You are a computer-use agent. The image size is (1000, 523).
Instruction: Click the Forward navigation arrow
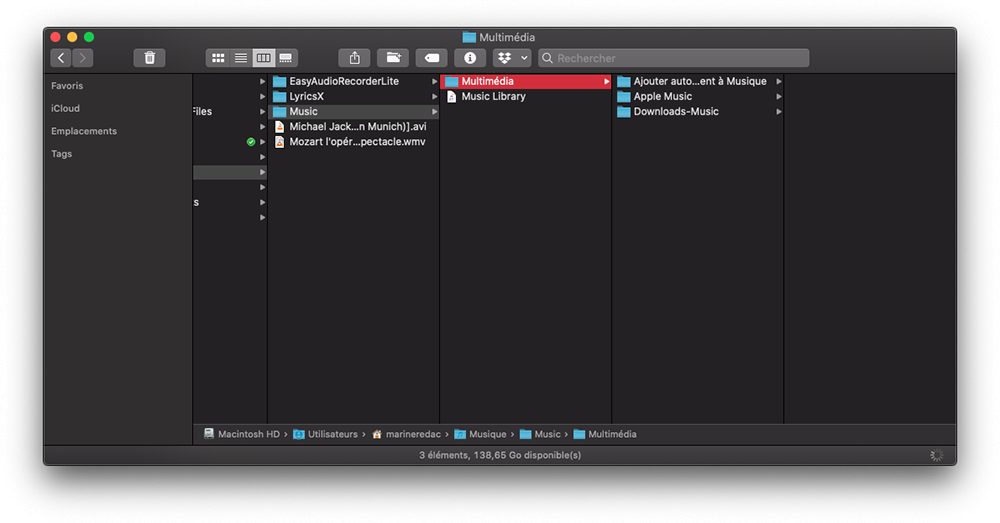point(82,58)
